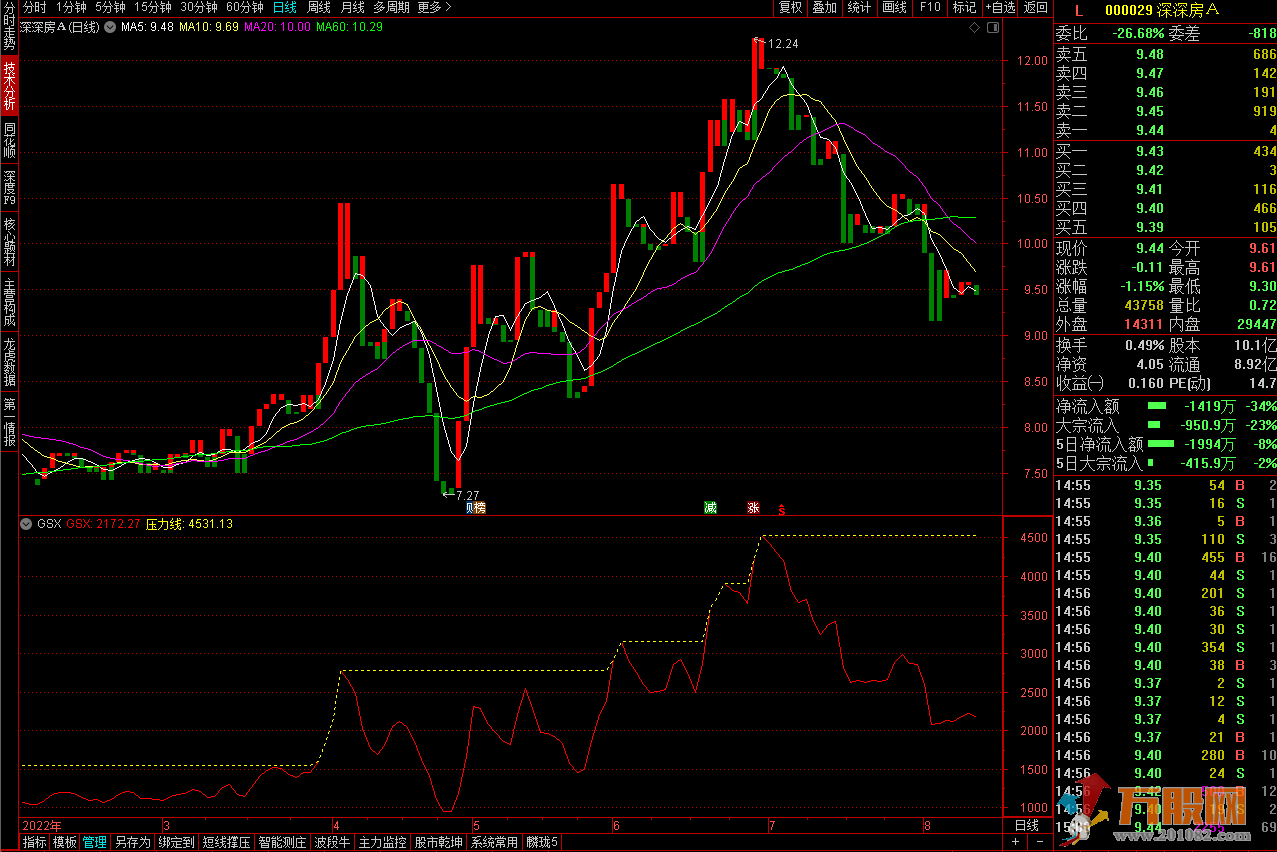This screenshot has height=852, width=1277.
Task: Zoom out the chart with the − button
Action: click(1039, 841)
